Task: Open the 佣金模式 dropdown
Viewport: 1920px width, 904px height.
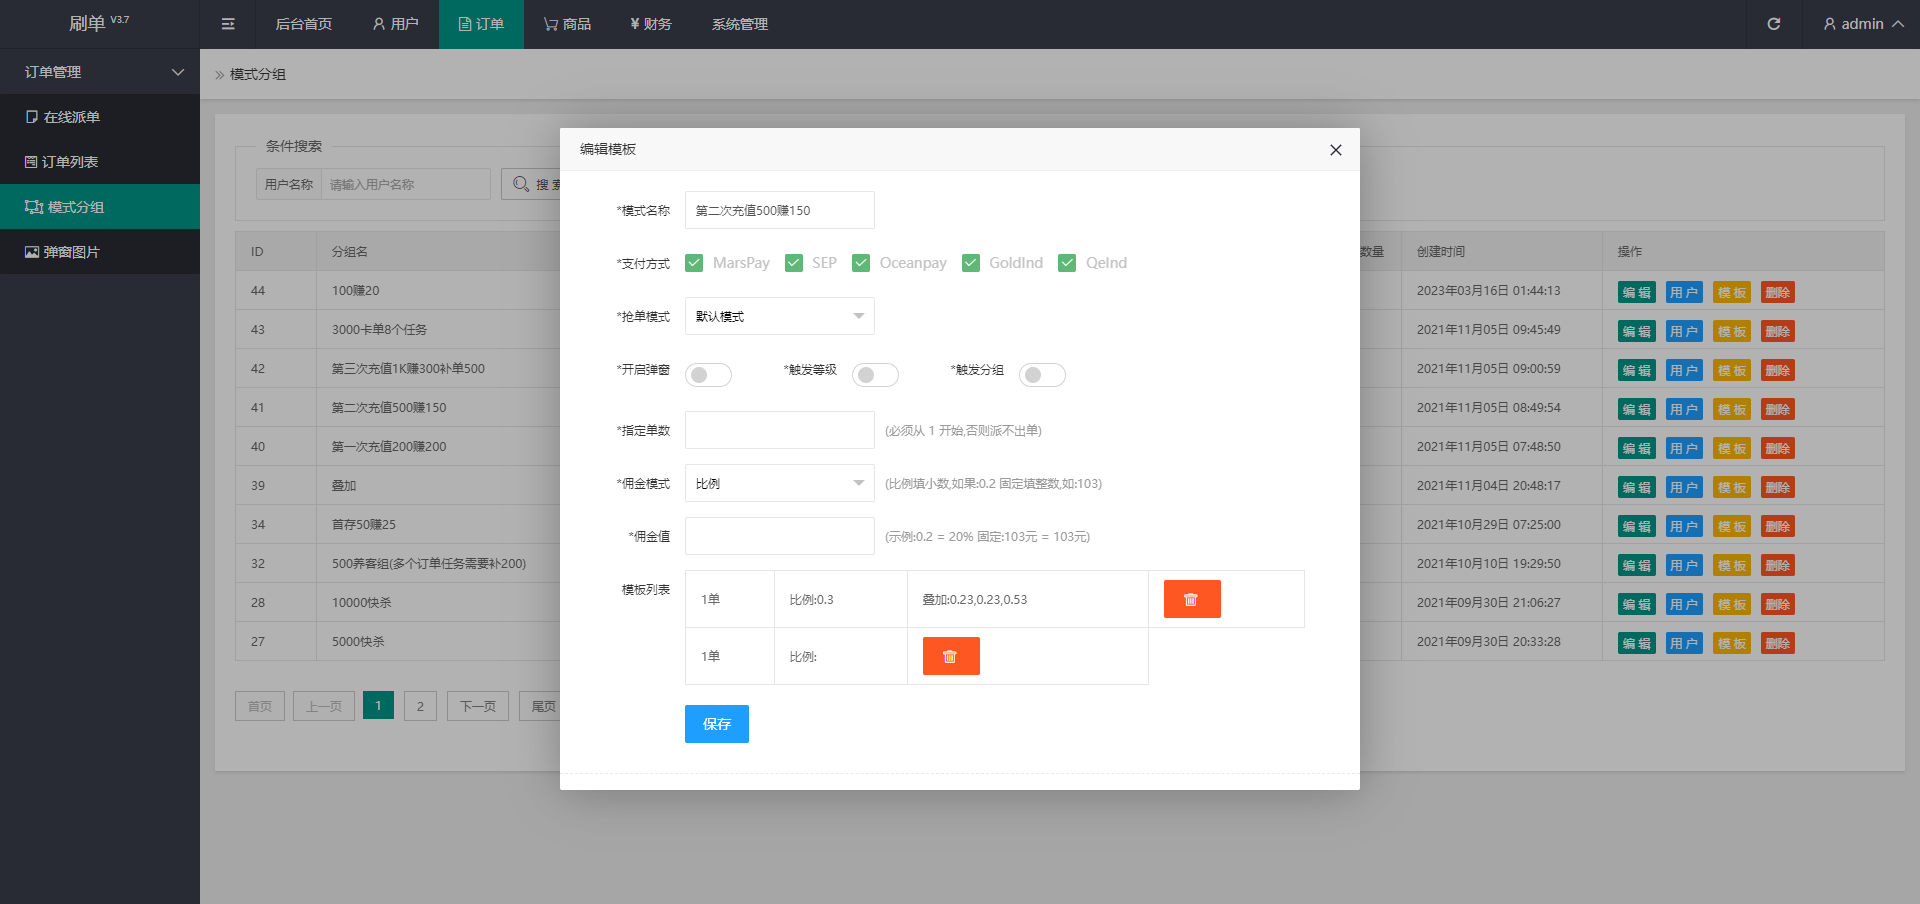Action: point(779,483)
